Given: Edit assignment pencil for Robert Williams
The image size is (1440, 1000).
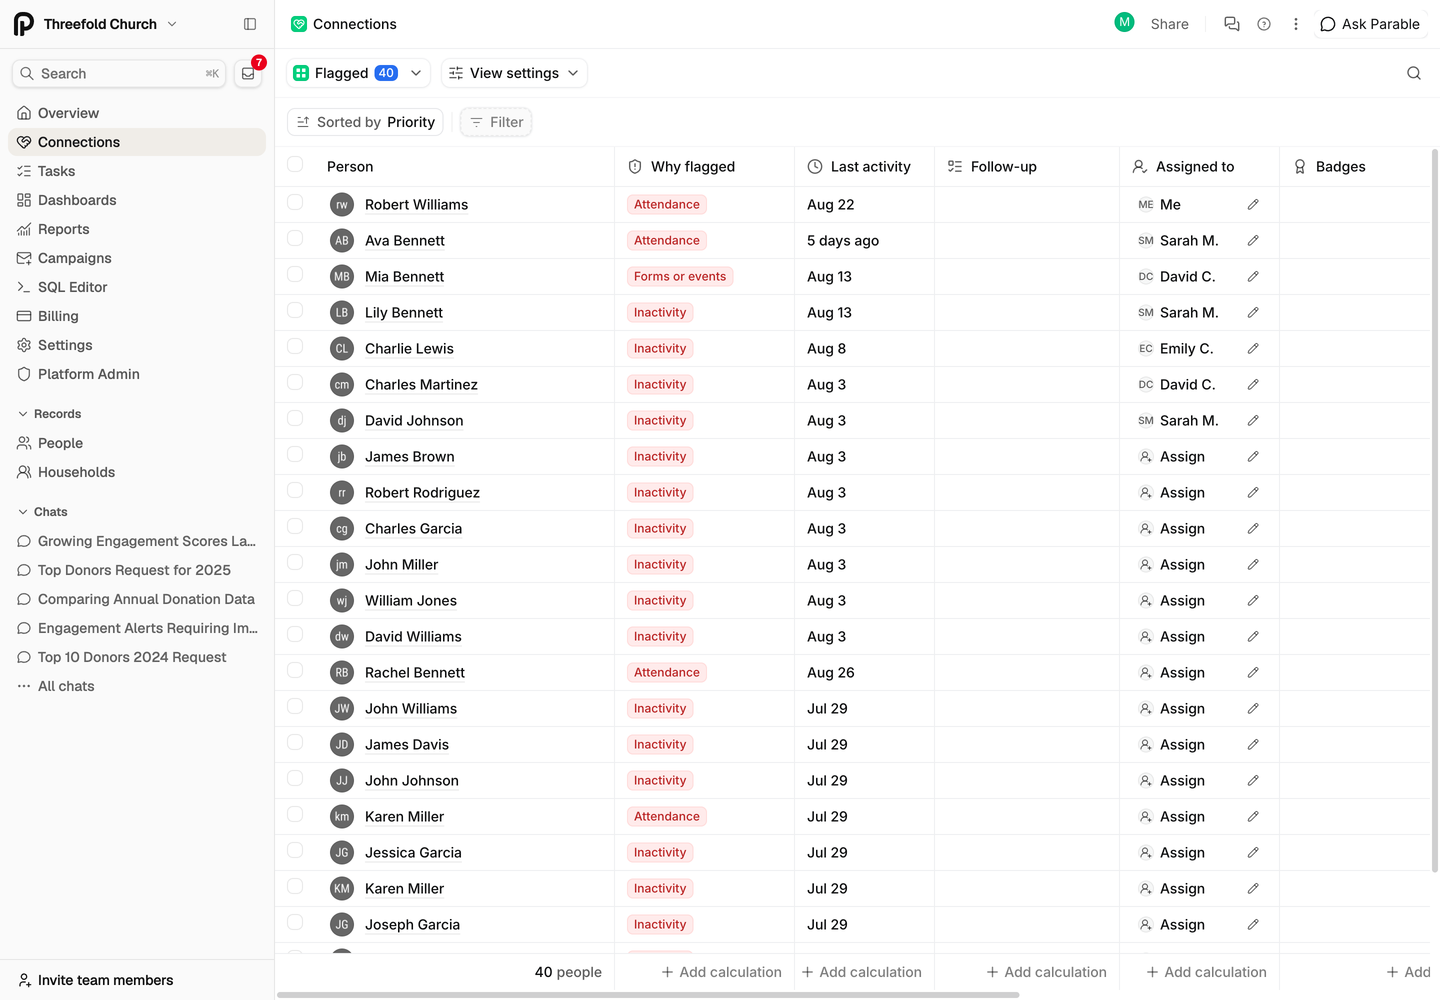Looking at the screenshot, I should coord(1253,204).
